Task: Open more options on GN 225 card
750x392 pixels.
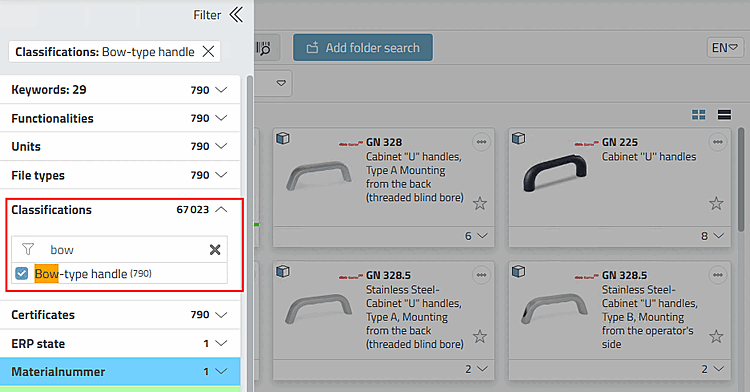Action: click(x=717, y=142)
